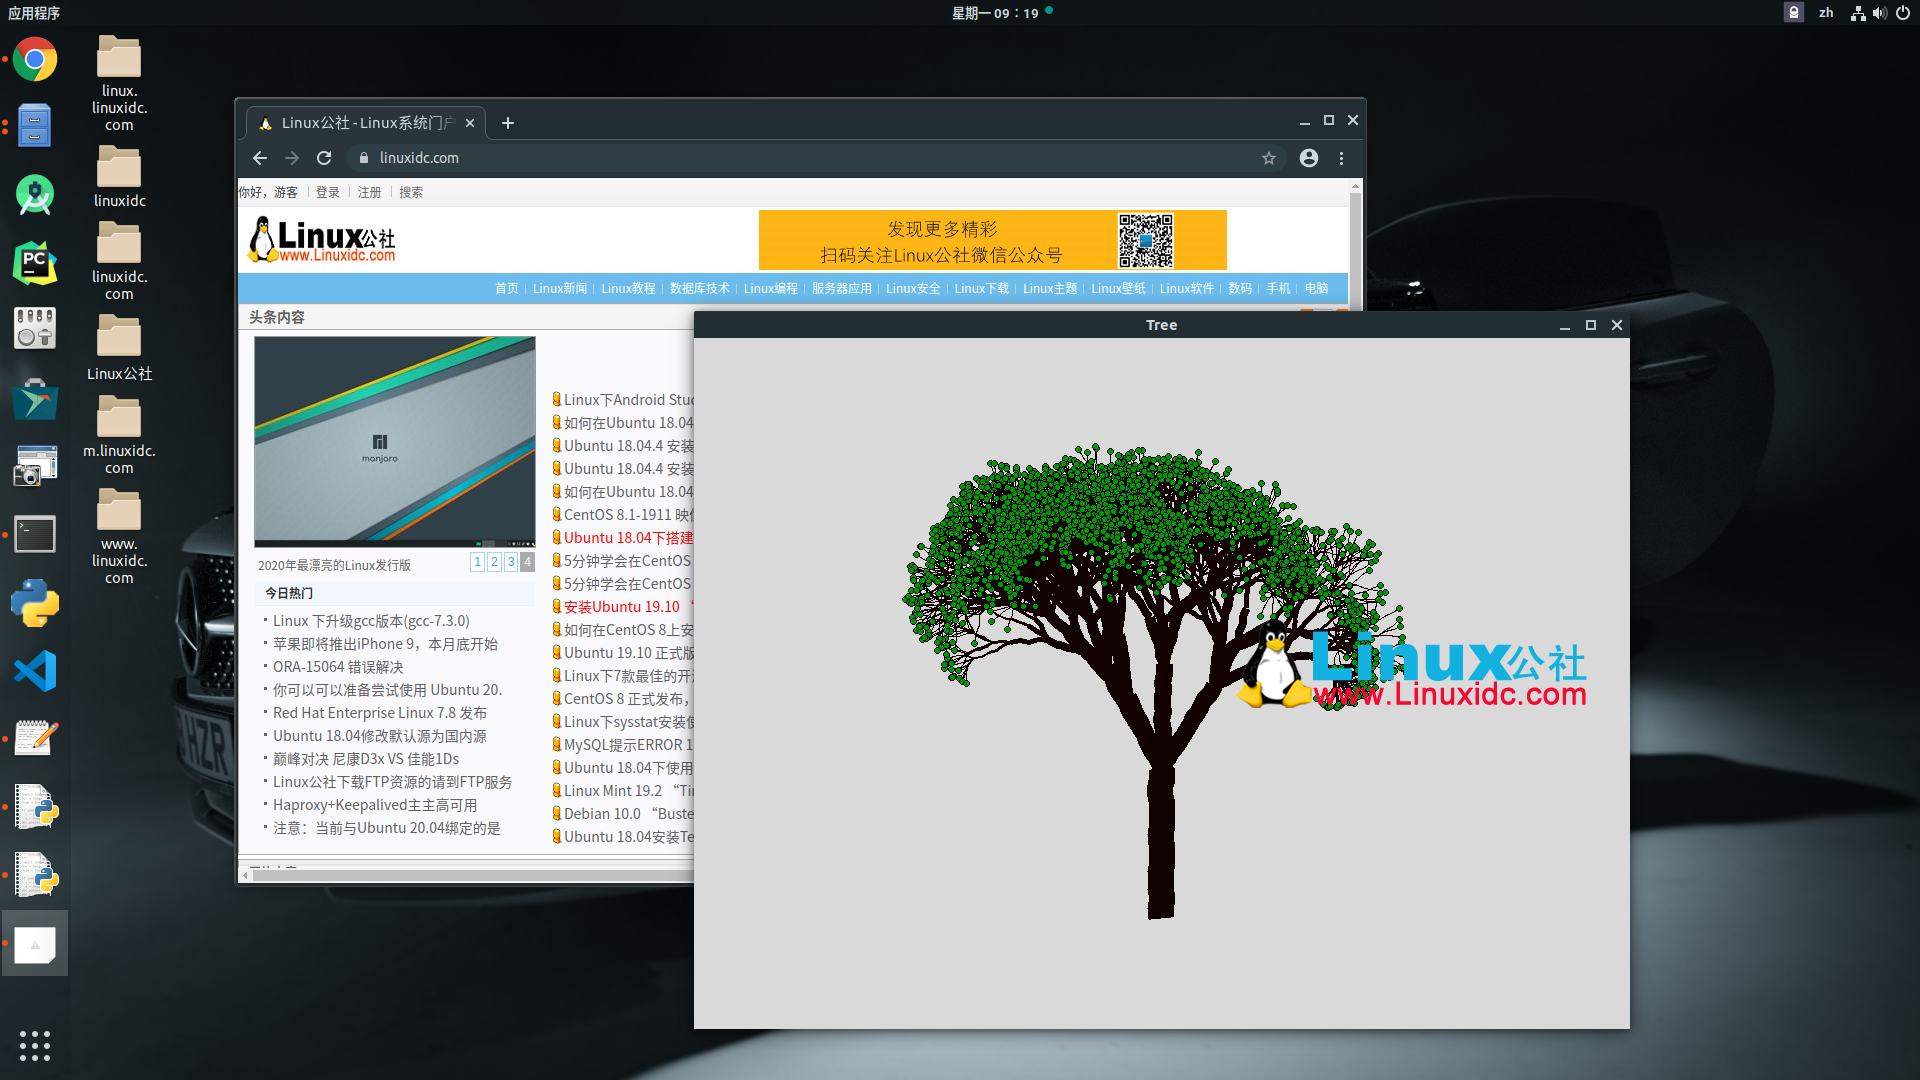Open article Red Hat Enterprise Linux 7.8 发布
Image resolution: width=1920 pixels, height=1080 pixels.
380,713
